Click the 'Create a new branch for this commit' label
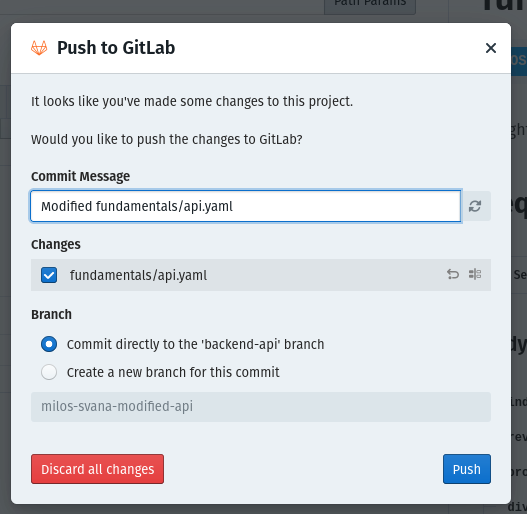 [x=173, y=372]
